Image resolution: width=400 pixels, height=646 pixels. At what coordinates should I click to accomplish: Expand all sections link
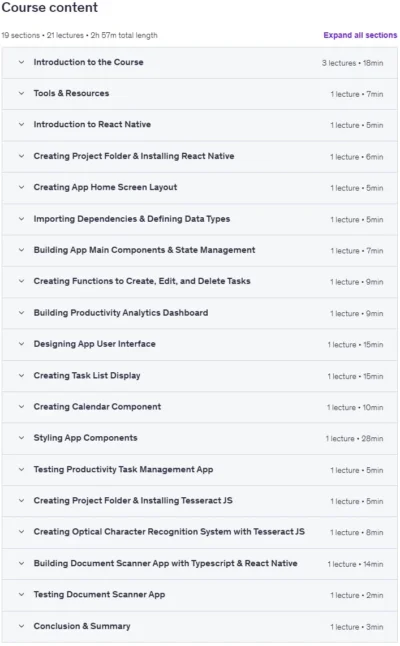pos(360,35)
